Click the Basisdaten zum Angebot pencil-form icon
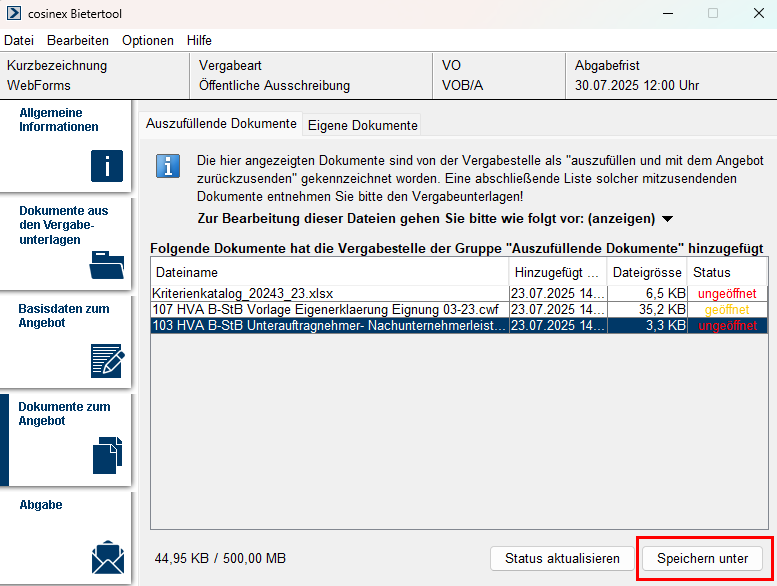 click(x=108, y=361)
